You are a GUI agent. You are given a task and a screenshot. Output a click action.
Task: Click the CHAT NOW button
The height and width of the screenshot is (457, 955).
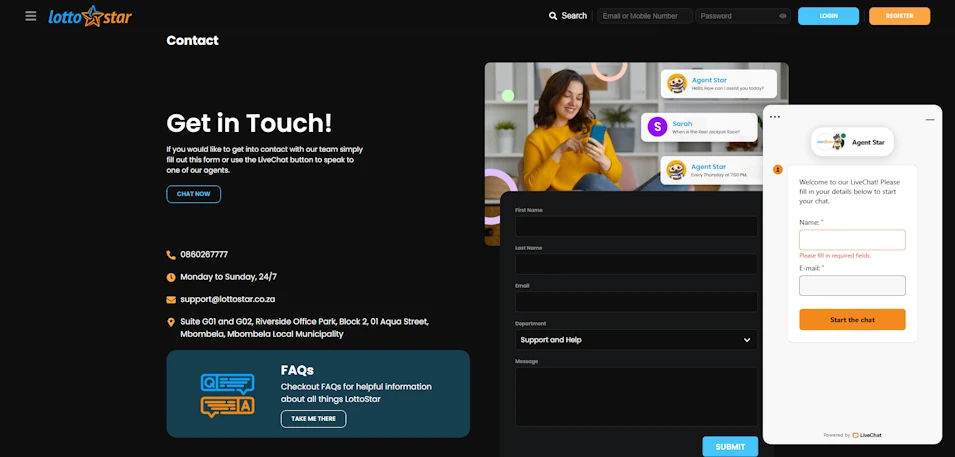click(194, 194)
